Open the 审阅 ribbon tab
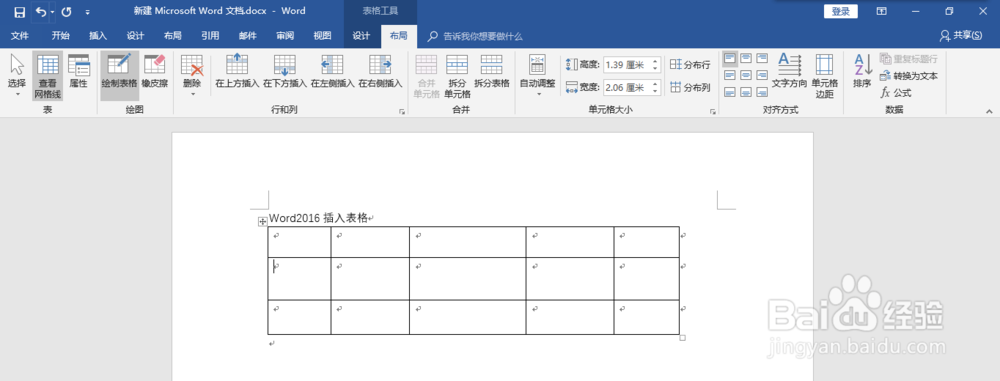This screenshot has height=381, width=1000. pos(285,36)
